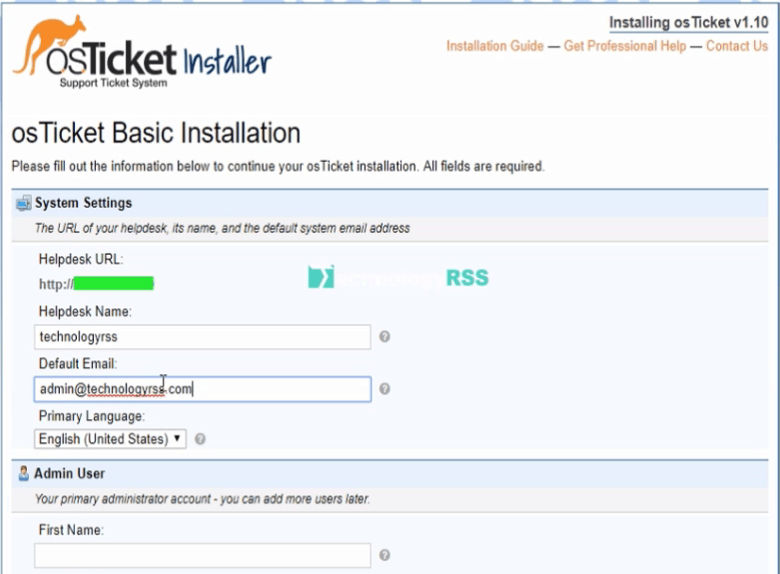
Task: Click the Admin User person icon
Action: click(x=23, y=473)
